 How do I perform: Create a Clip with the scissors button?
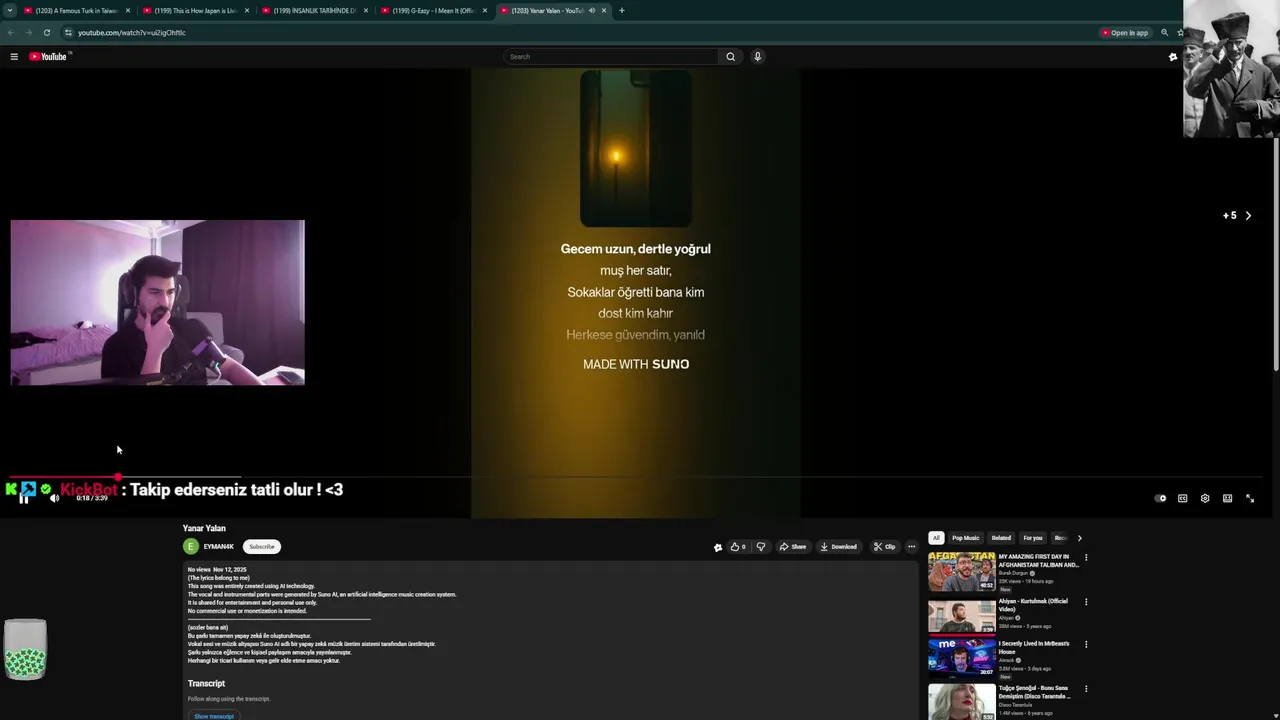pyautogui.click(x=884, y=547)
